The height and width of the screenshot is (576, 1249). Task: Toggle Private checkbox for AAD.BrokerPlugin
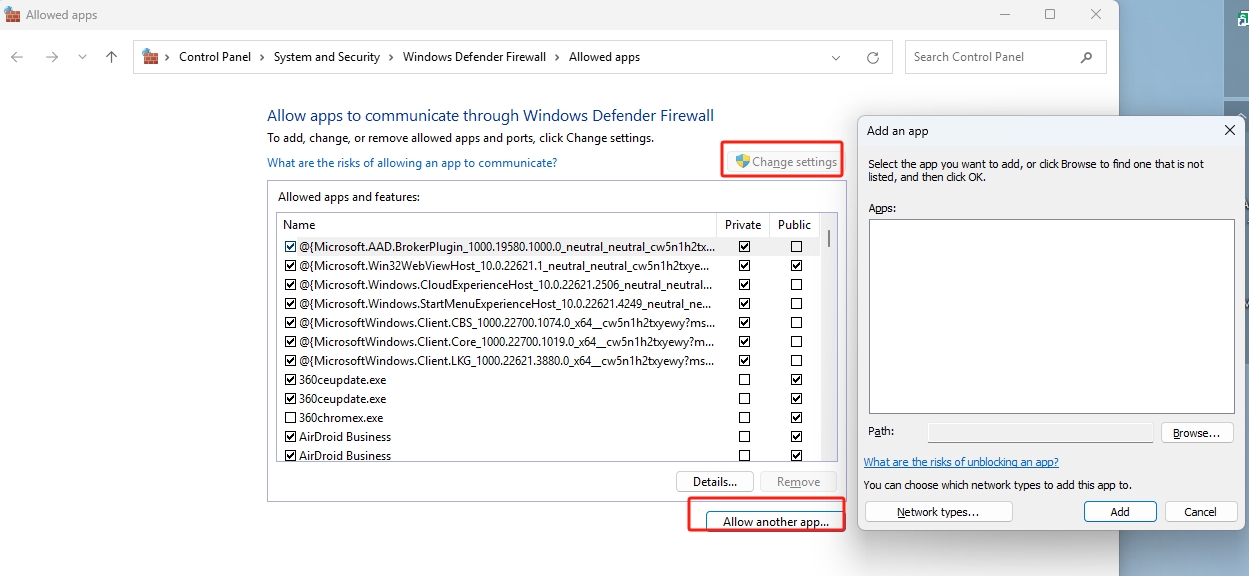[x=744, y=246]
